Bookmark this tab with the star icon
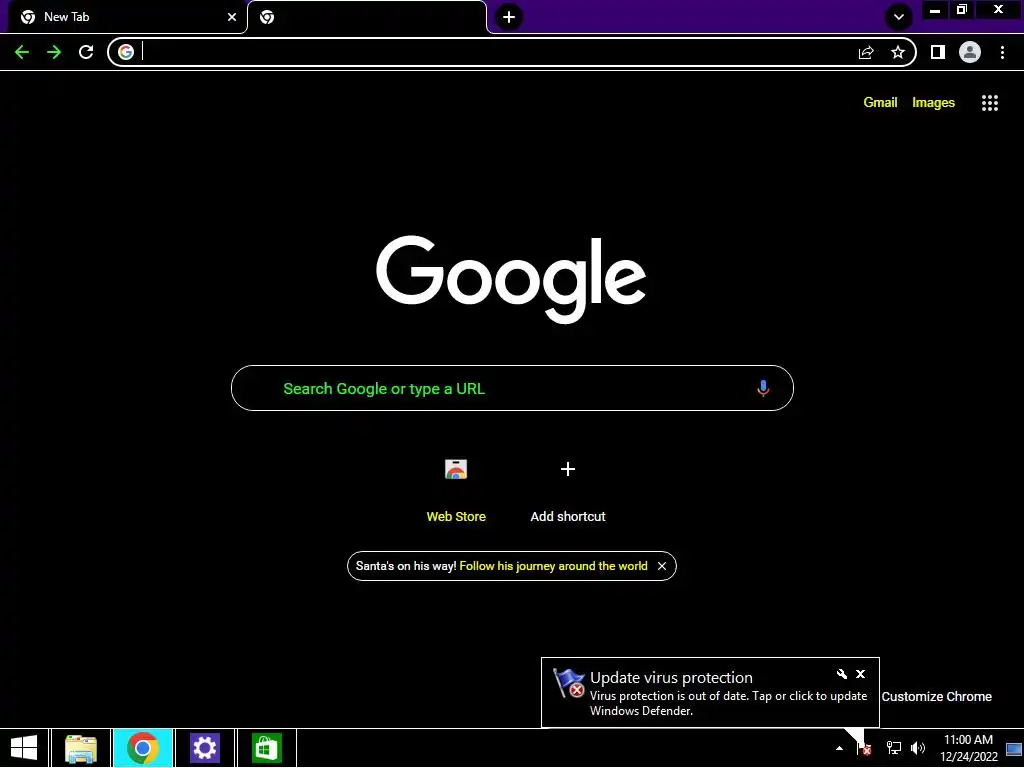 (x=898, y=52)
